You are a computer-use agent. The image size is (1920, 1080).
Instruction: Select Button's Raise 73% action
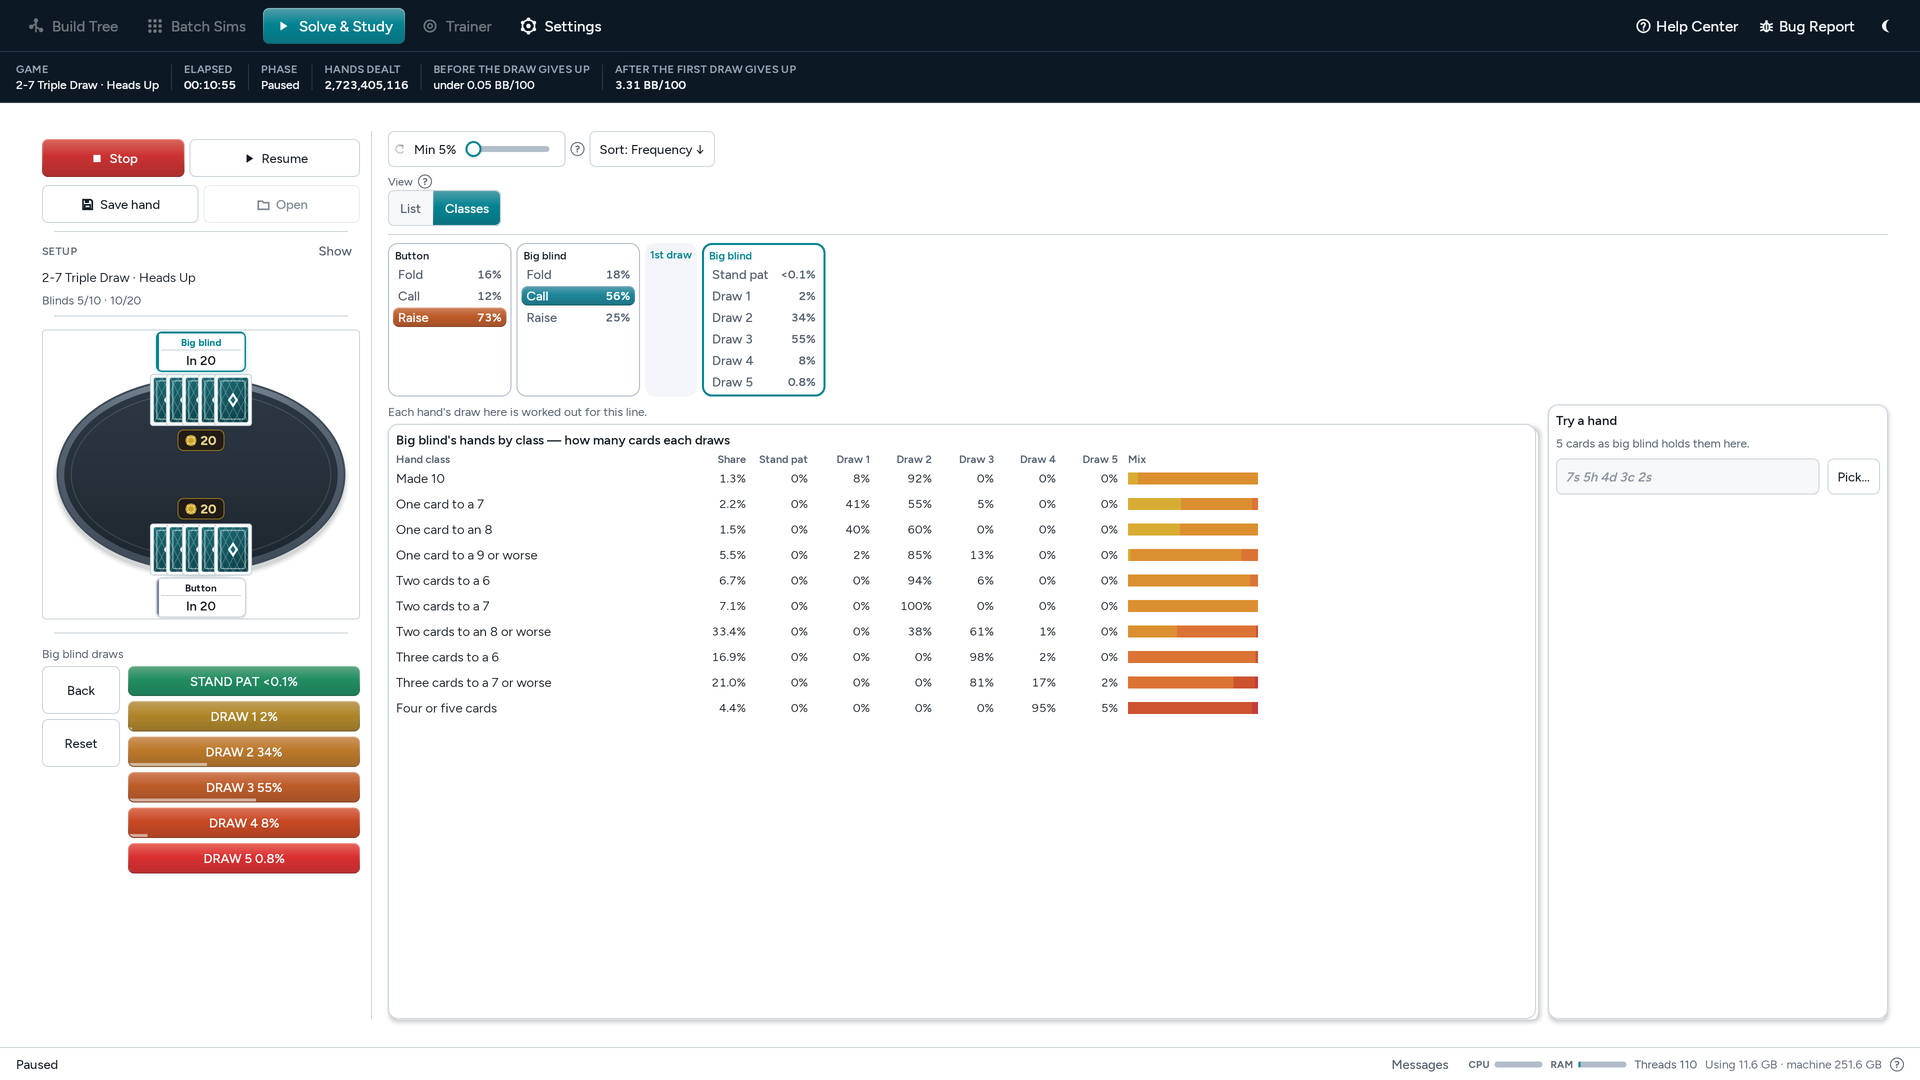[449, 318]
